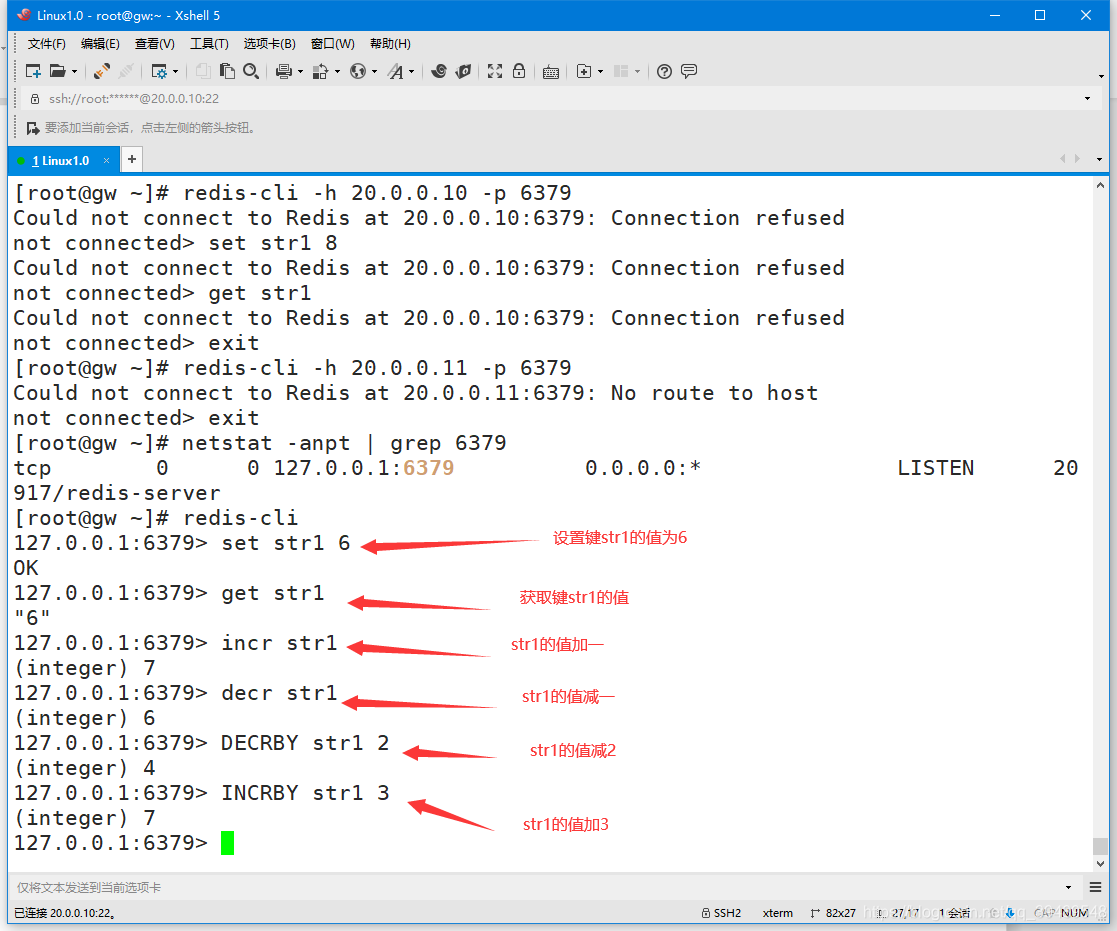Close the Linux1.0 tab
Screen dimensions: 1117x931
(106, 161)
